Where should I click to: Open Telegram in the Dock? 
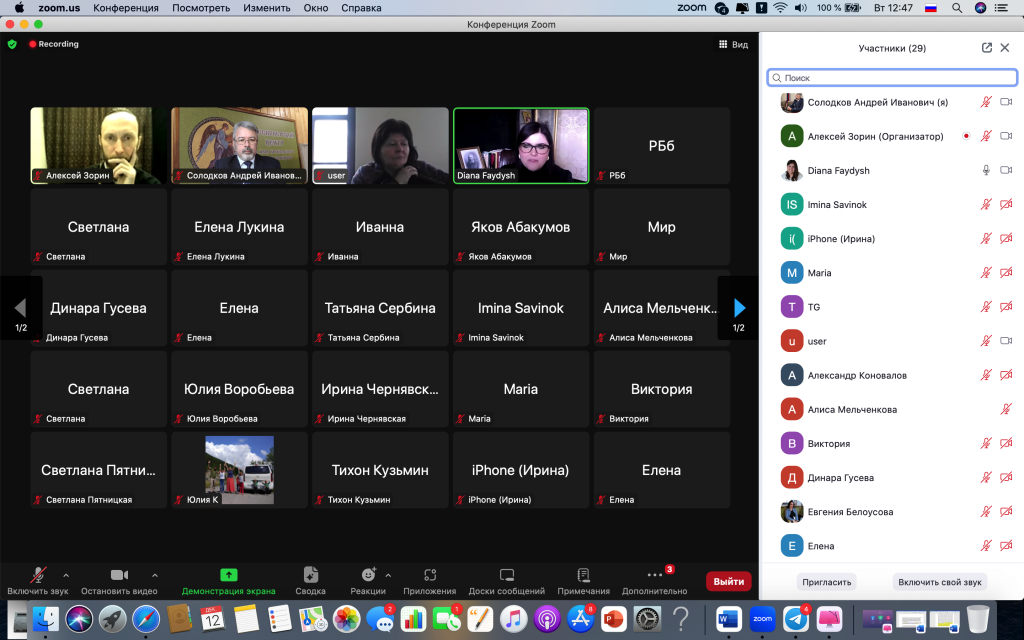[795, 618]
